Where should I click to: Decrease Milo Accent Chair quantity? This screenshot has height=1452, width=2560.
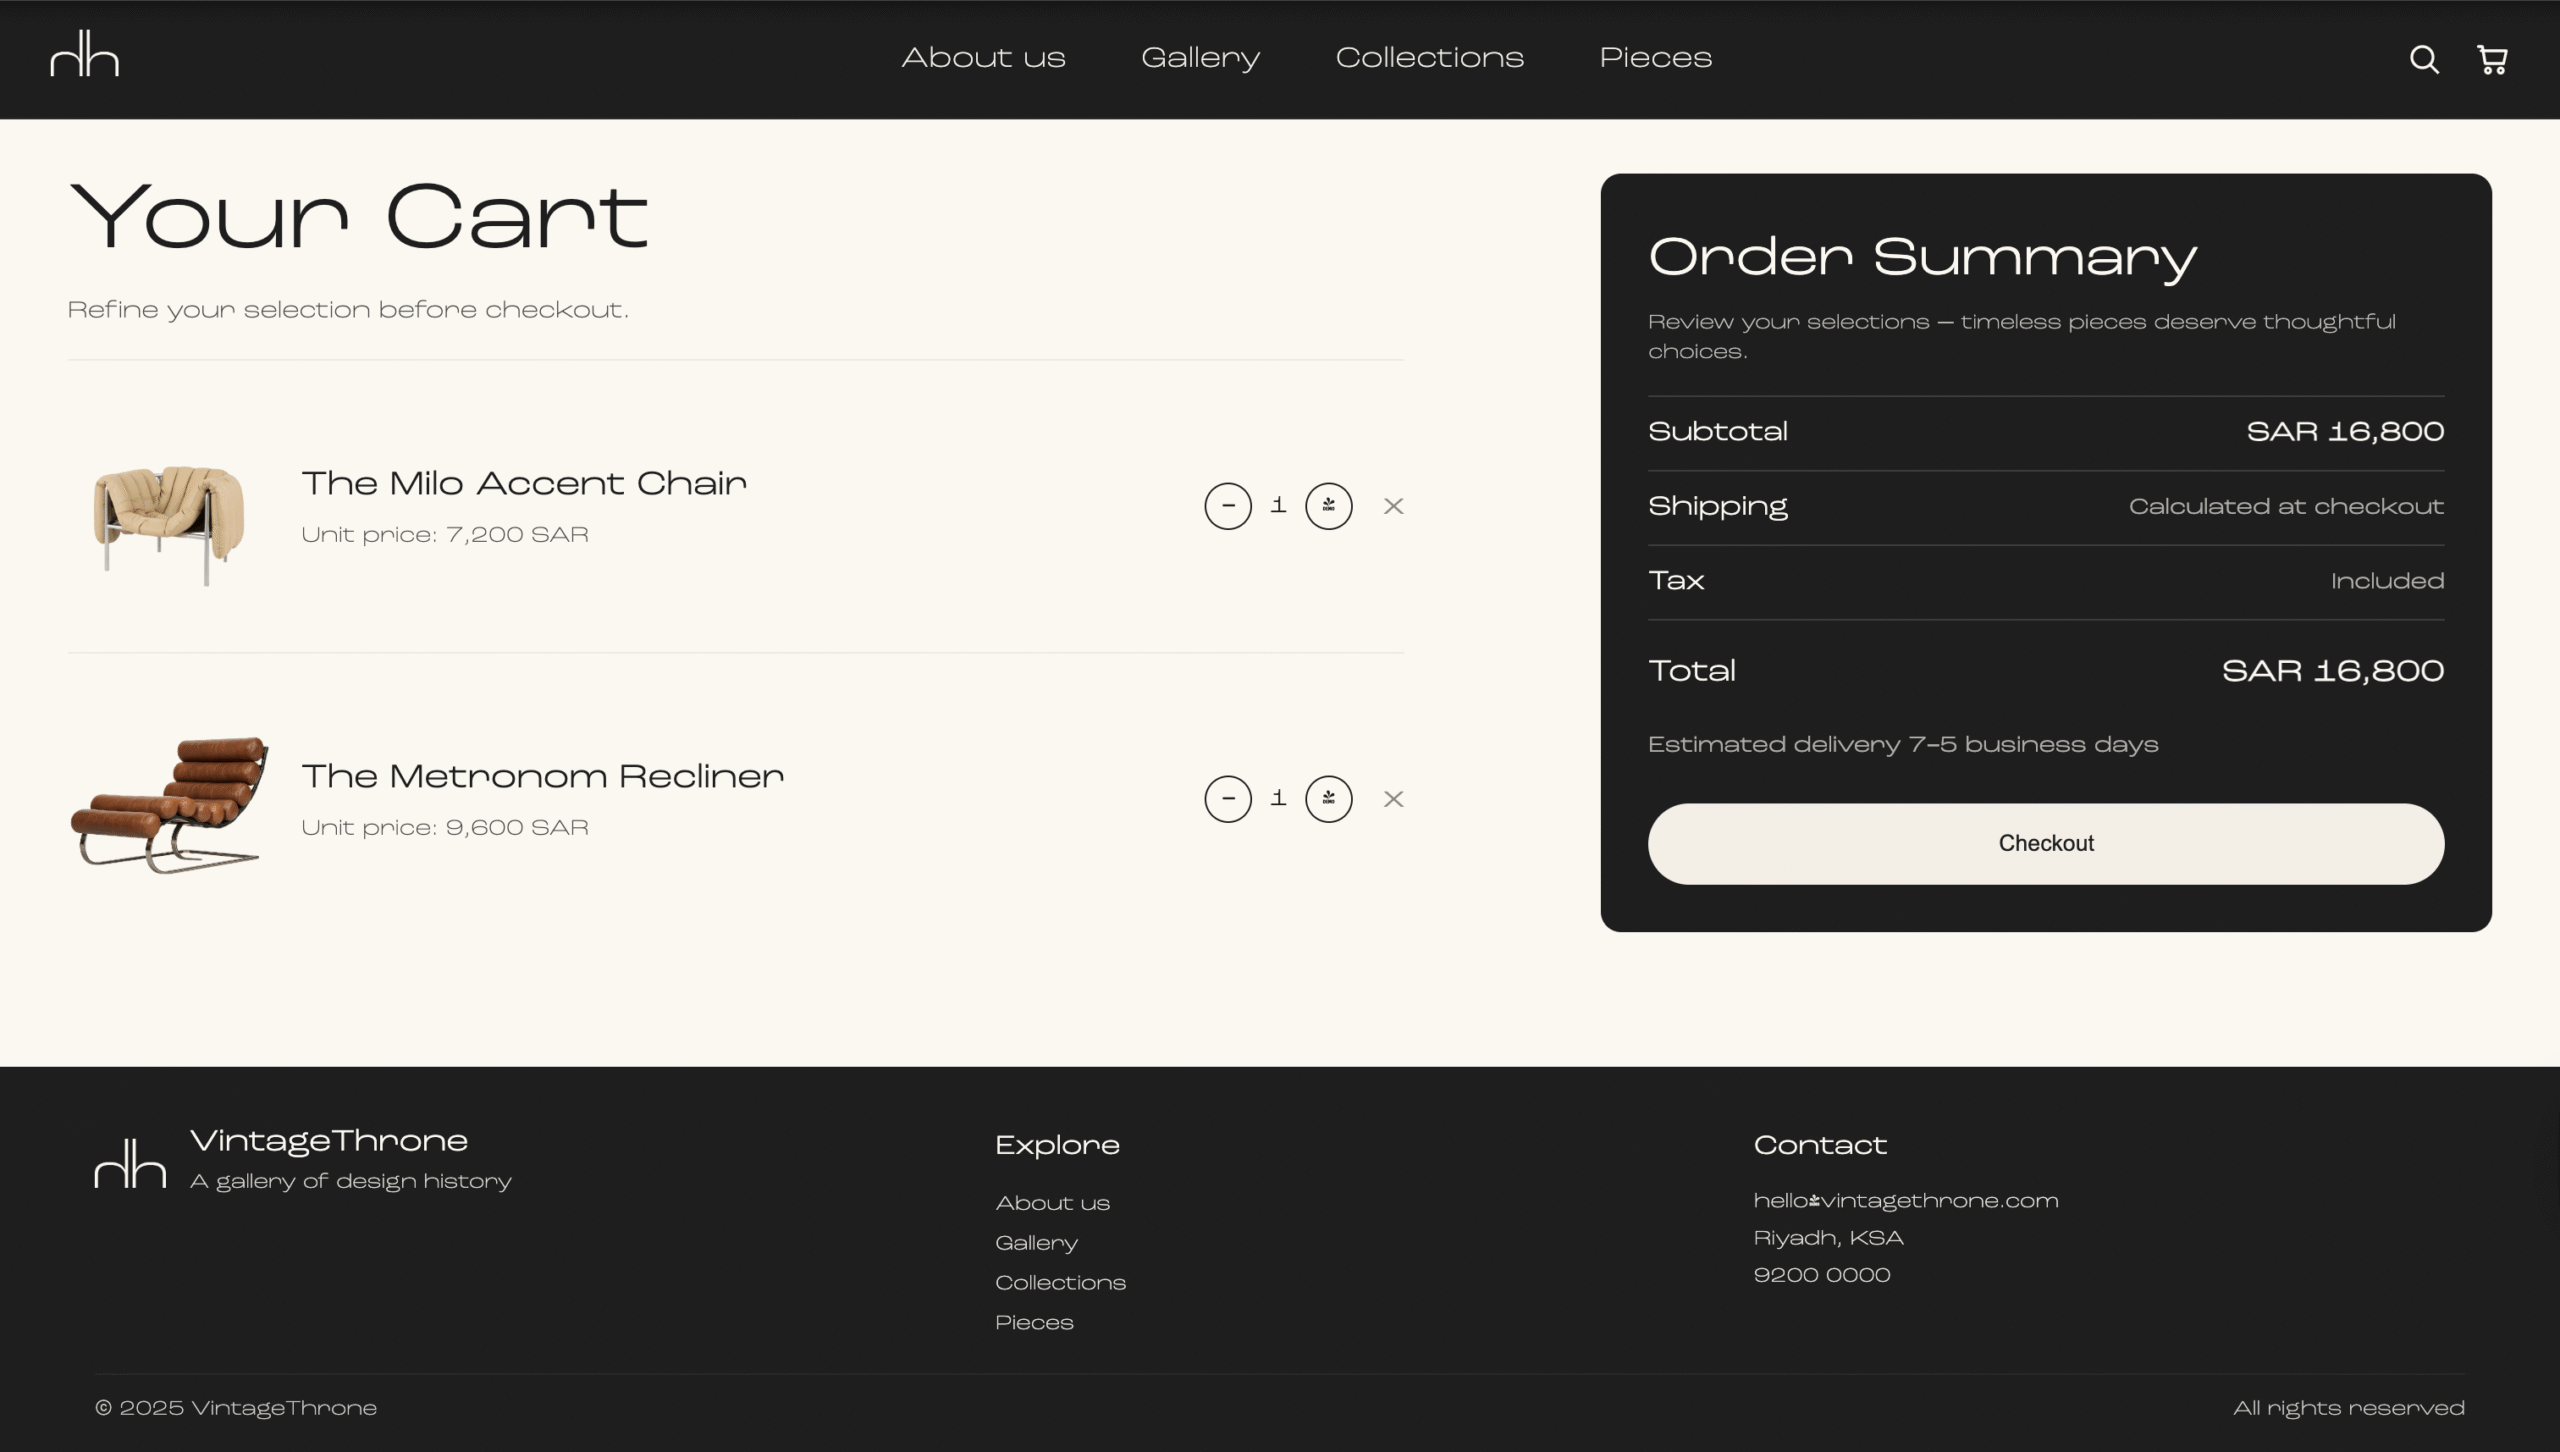click(1228, 506)
